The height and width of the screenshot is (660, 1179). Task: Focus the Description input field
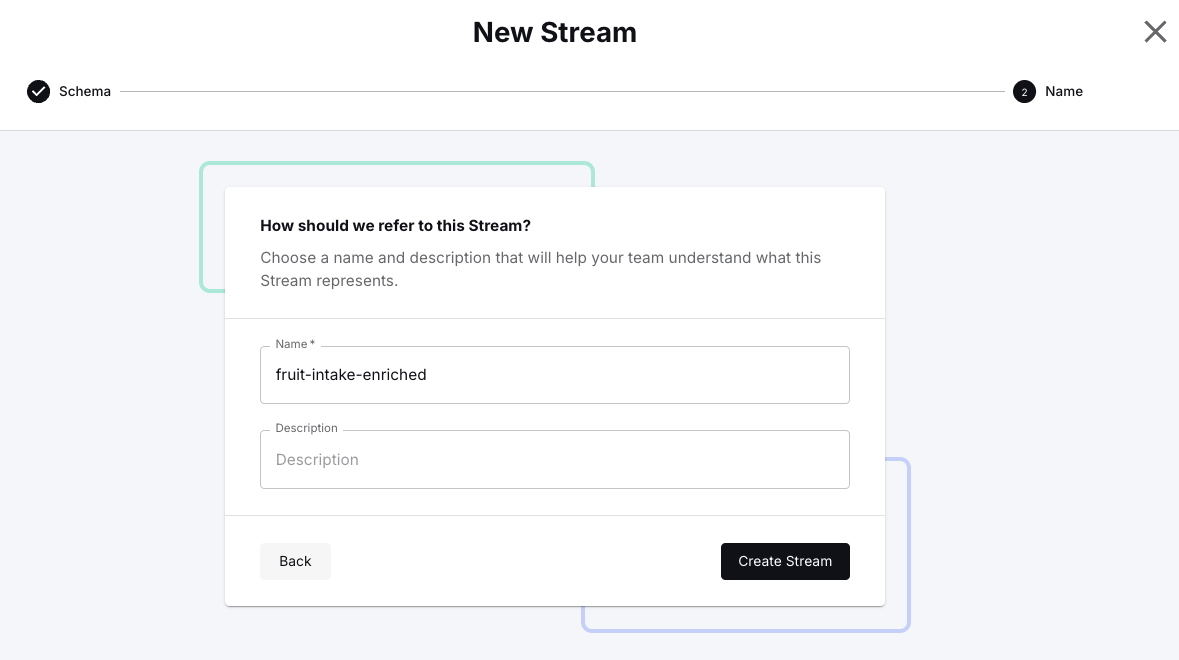pos(555,459)
